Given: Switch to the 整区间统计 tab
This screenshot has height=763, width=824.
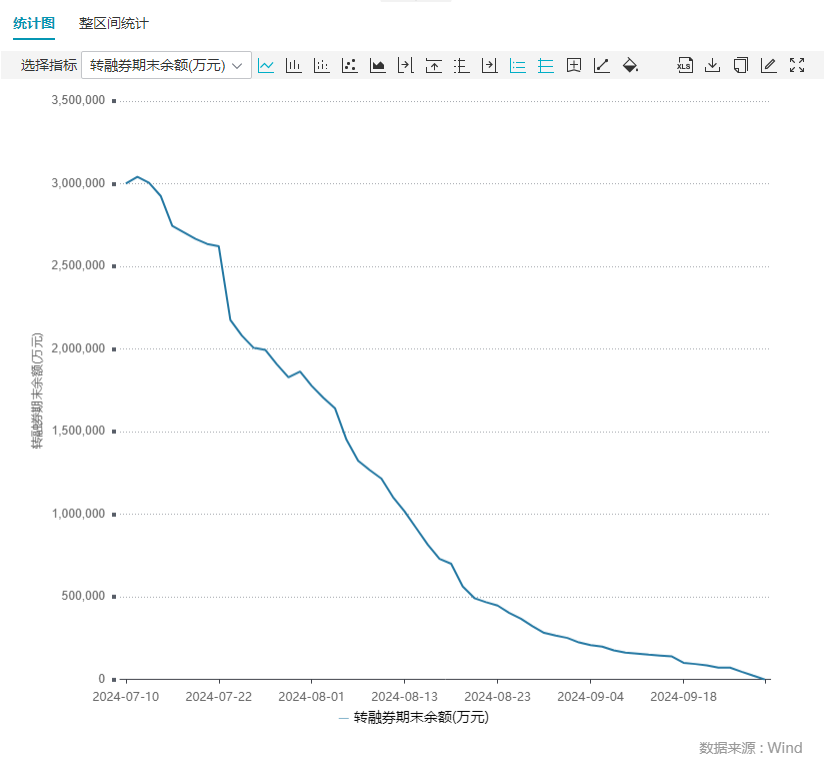Looking at the screenshot, I should coord(114,23).
